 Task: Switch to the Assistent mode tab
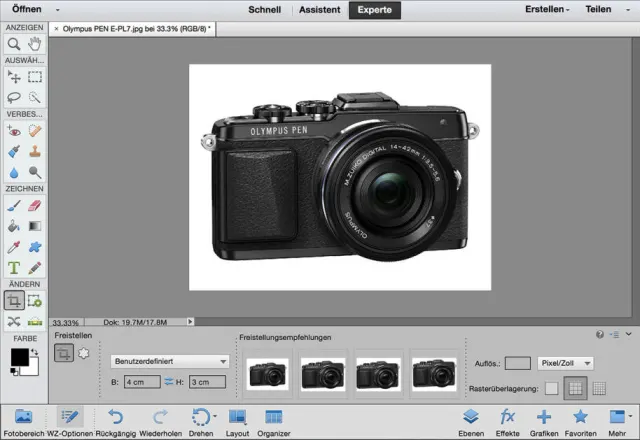click(321, 10)
